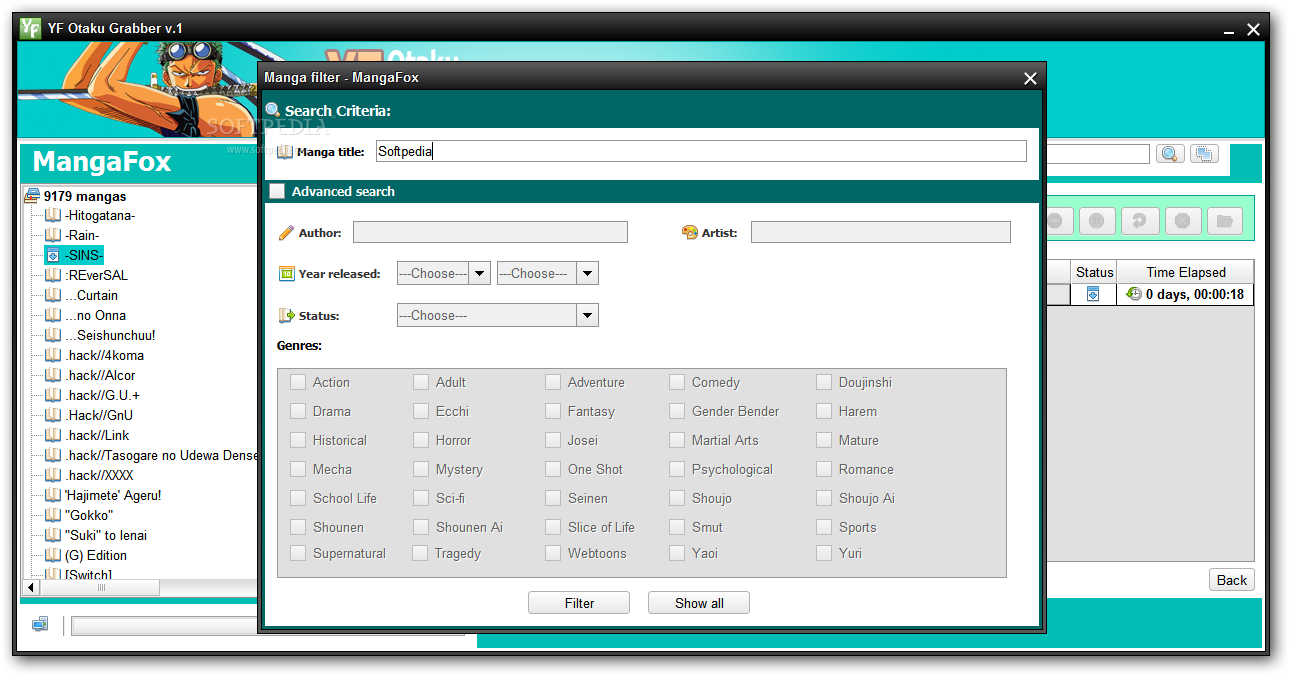Click the open book icon beside Manga title

click(285, 152)
